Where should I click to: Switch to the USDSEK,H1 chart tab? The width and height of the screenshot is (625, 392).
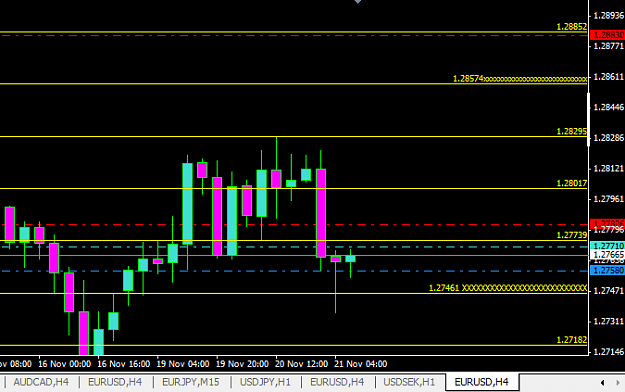[x=409, y=382]
